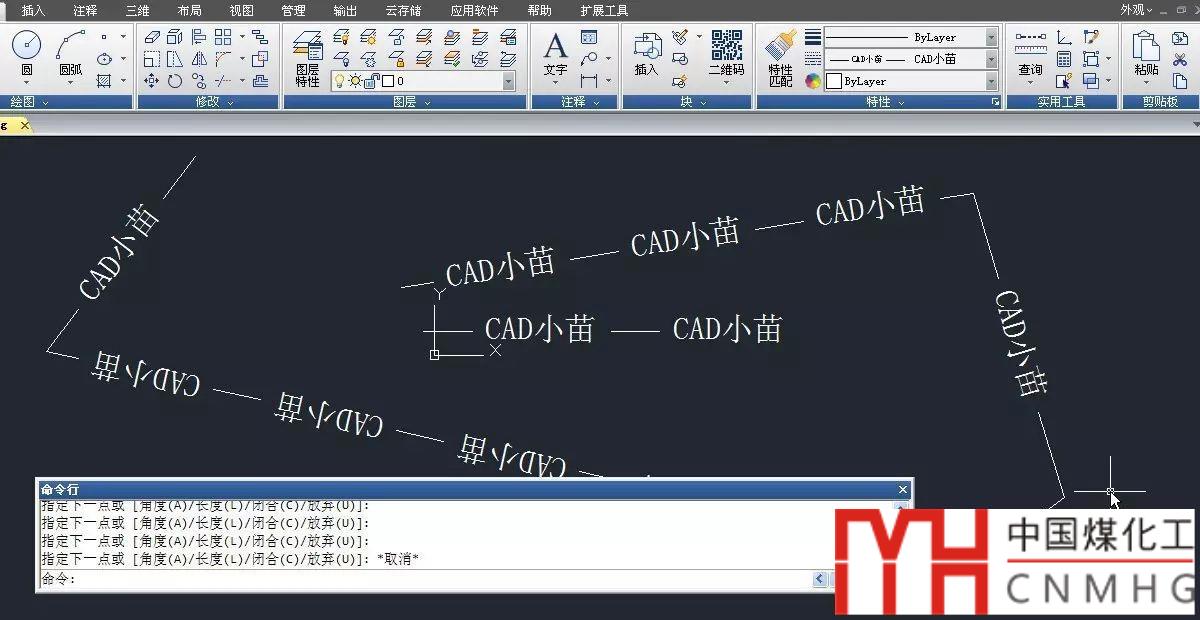The image size is (1200, 620).
Task: Open 特性 panel dialog launcher arrow
Action: click(x=995, y=102)
